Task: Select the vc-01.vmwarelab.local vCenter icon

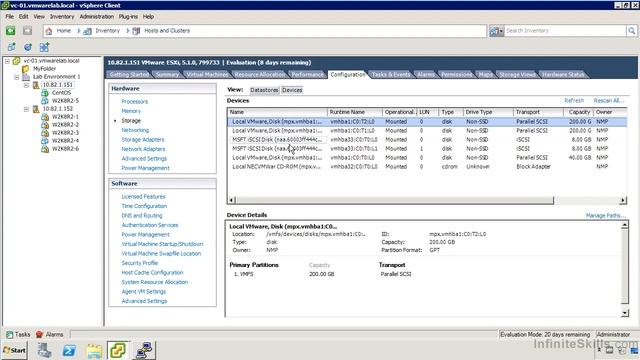Action: click(x=16, y=61)
